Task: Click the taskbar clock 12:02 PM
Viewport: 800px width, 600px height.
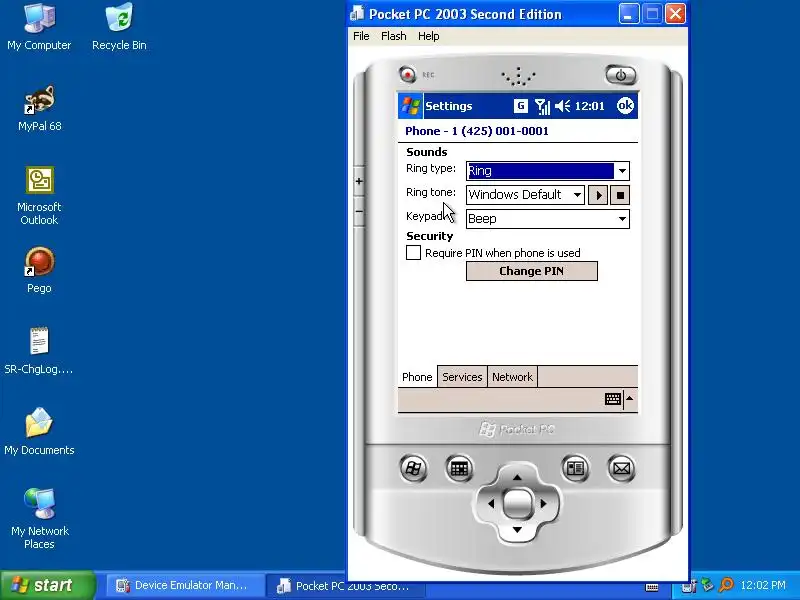Action: 763,585
